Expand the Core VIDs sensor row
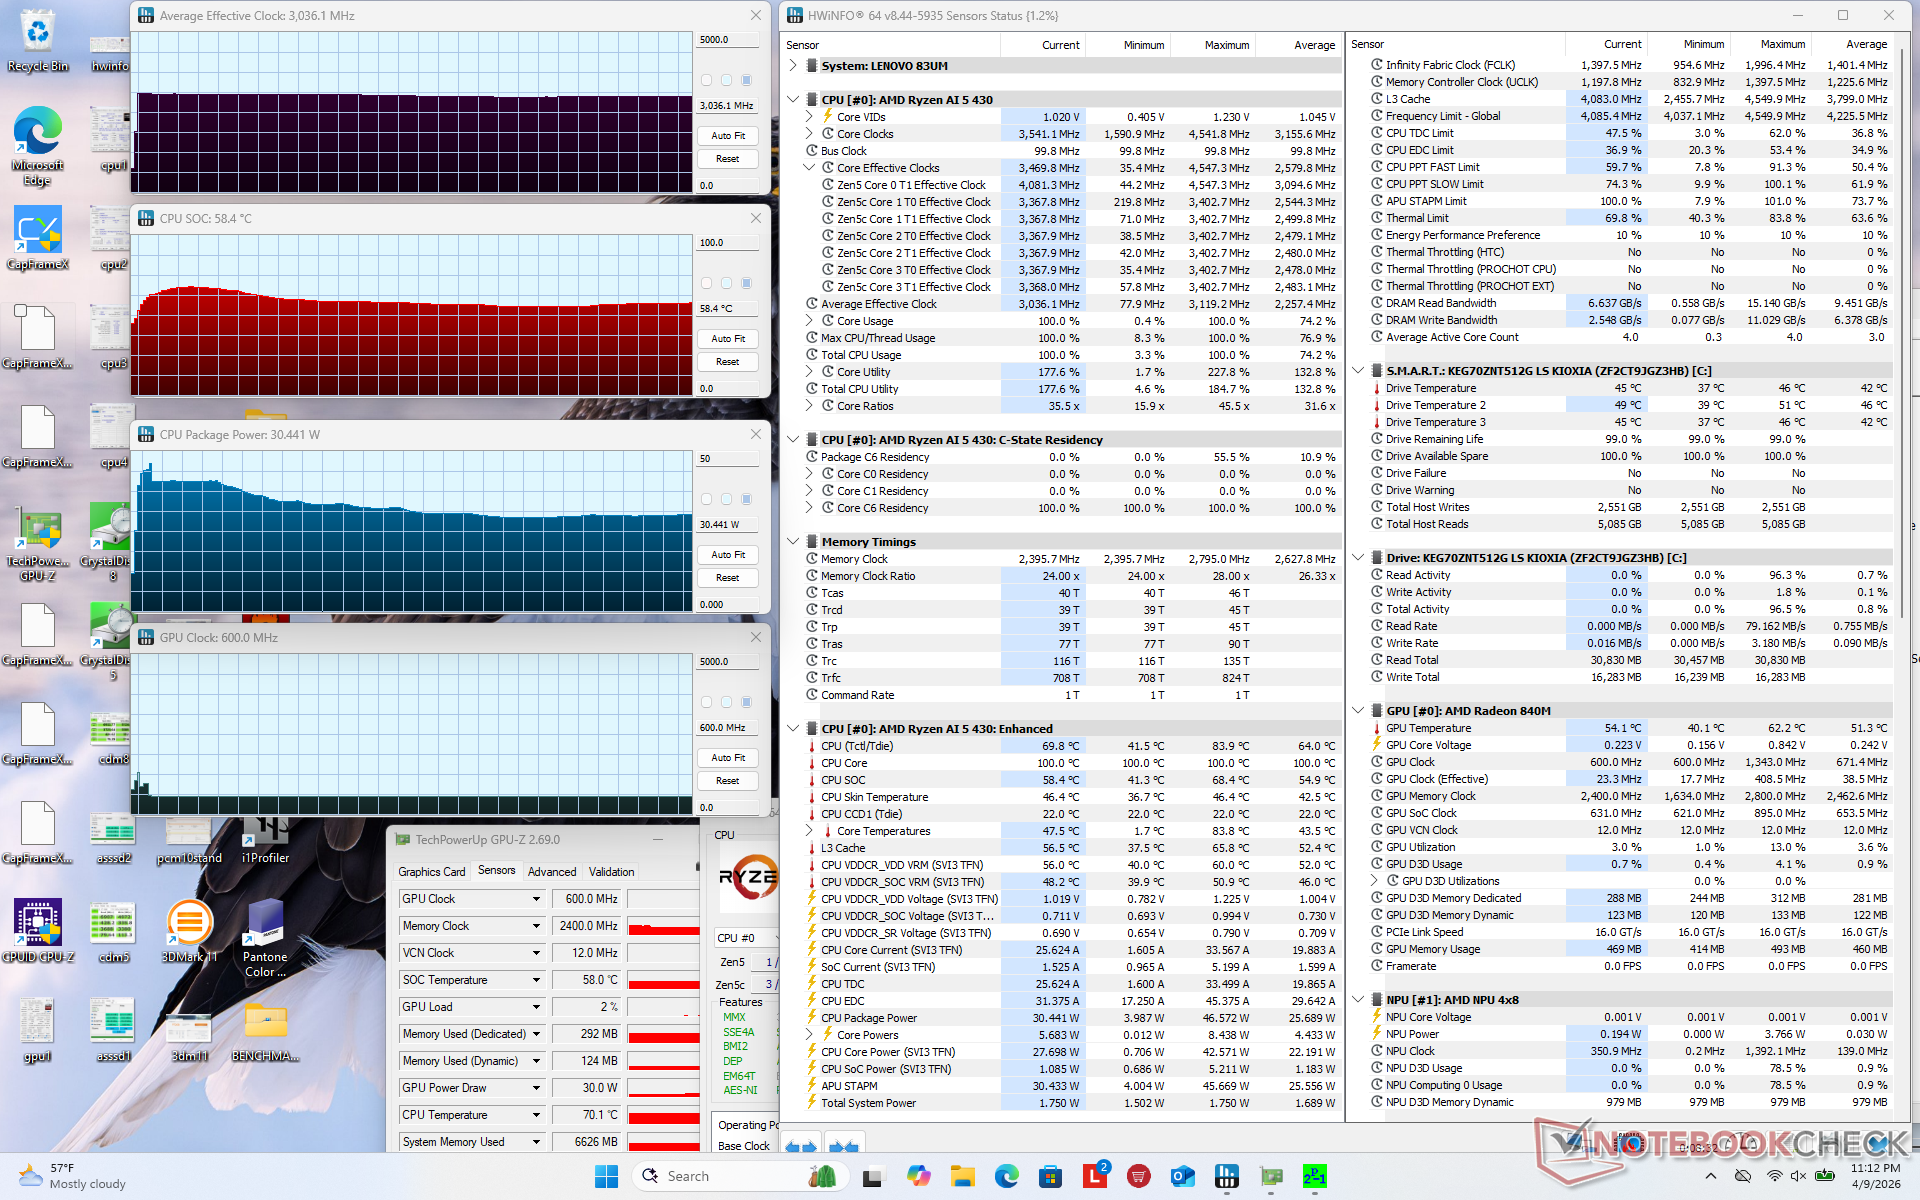This screenshot has width=1920, height=1200. pyautogui.click(x=809, y=117)
